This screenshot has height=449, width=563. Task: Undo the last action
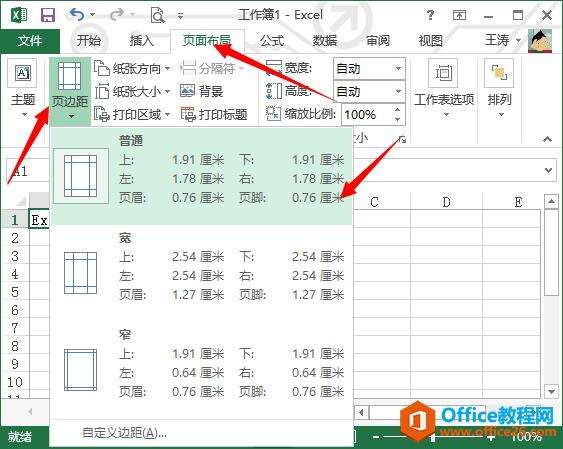77,15
